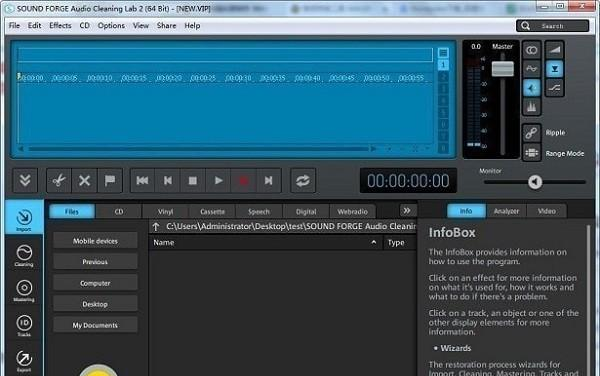The width and height of the screenshot is (600, 376).
Task: Skip to next marker button
Action: pos(269,181)
